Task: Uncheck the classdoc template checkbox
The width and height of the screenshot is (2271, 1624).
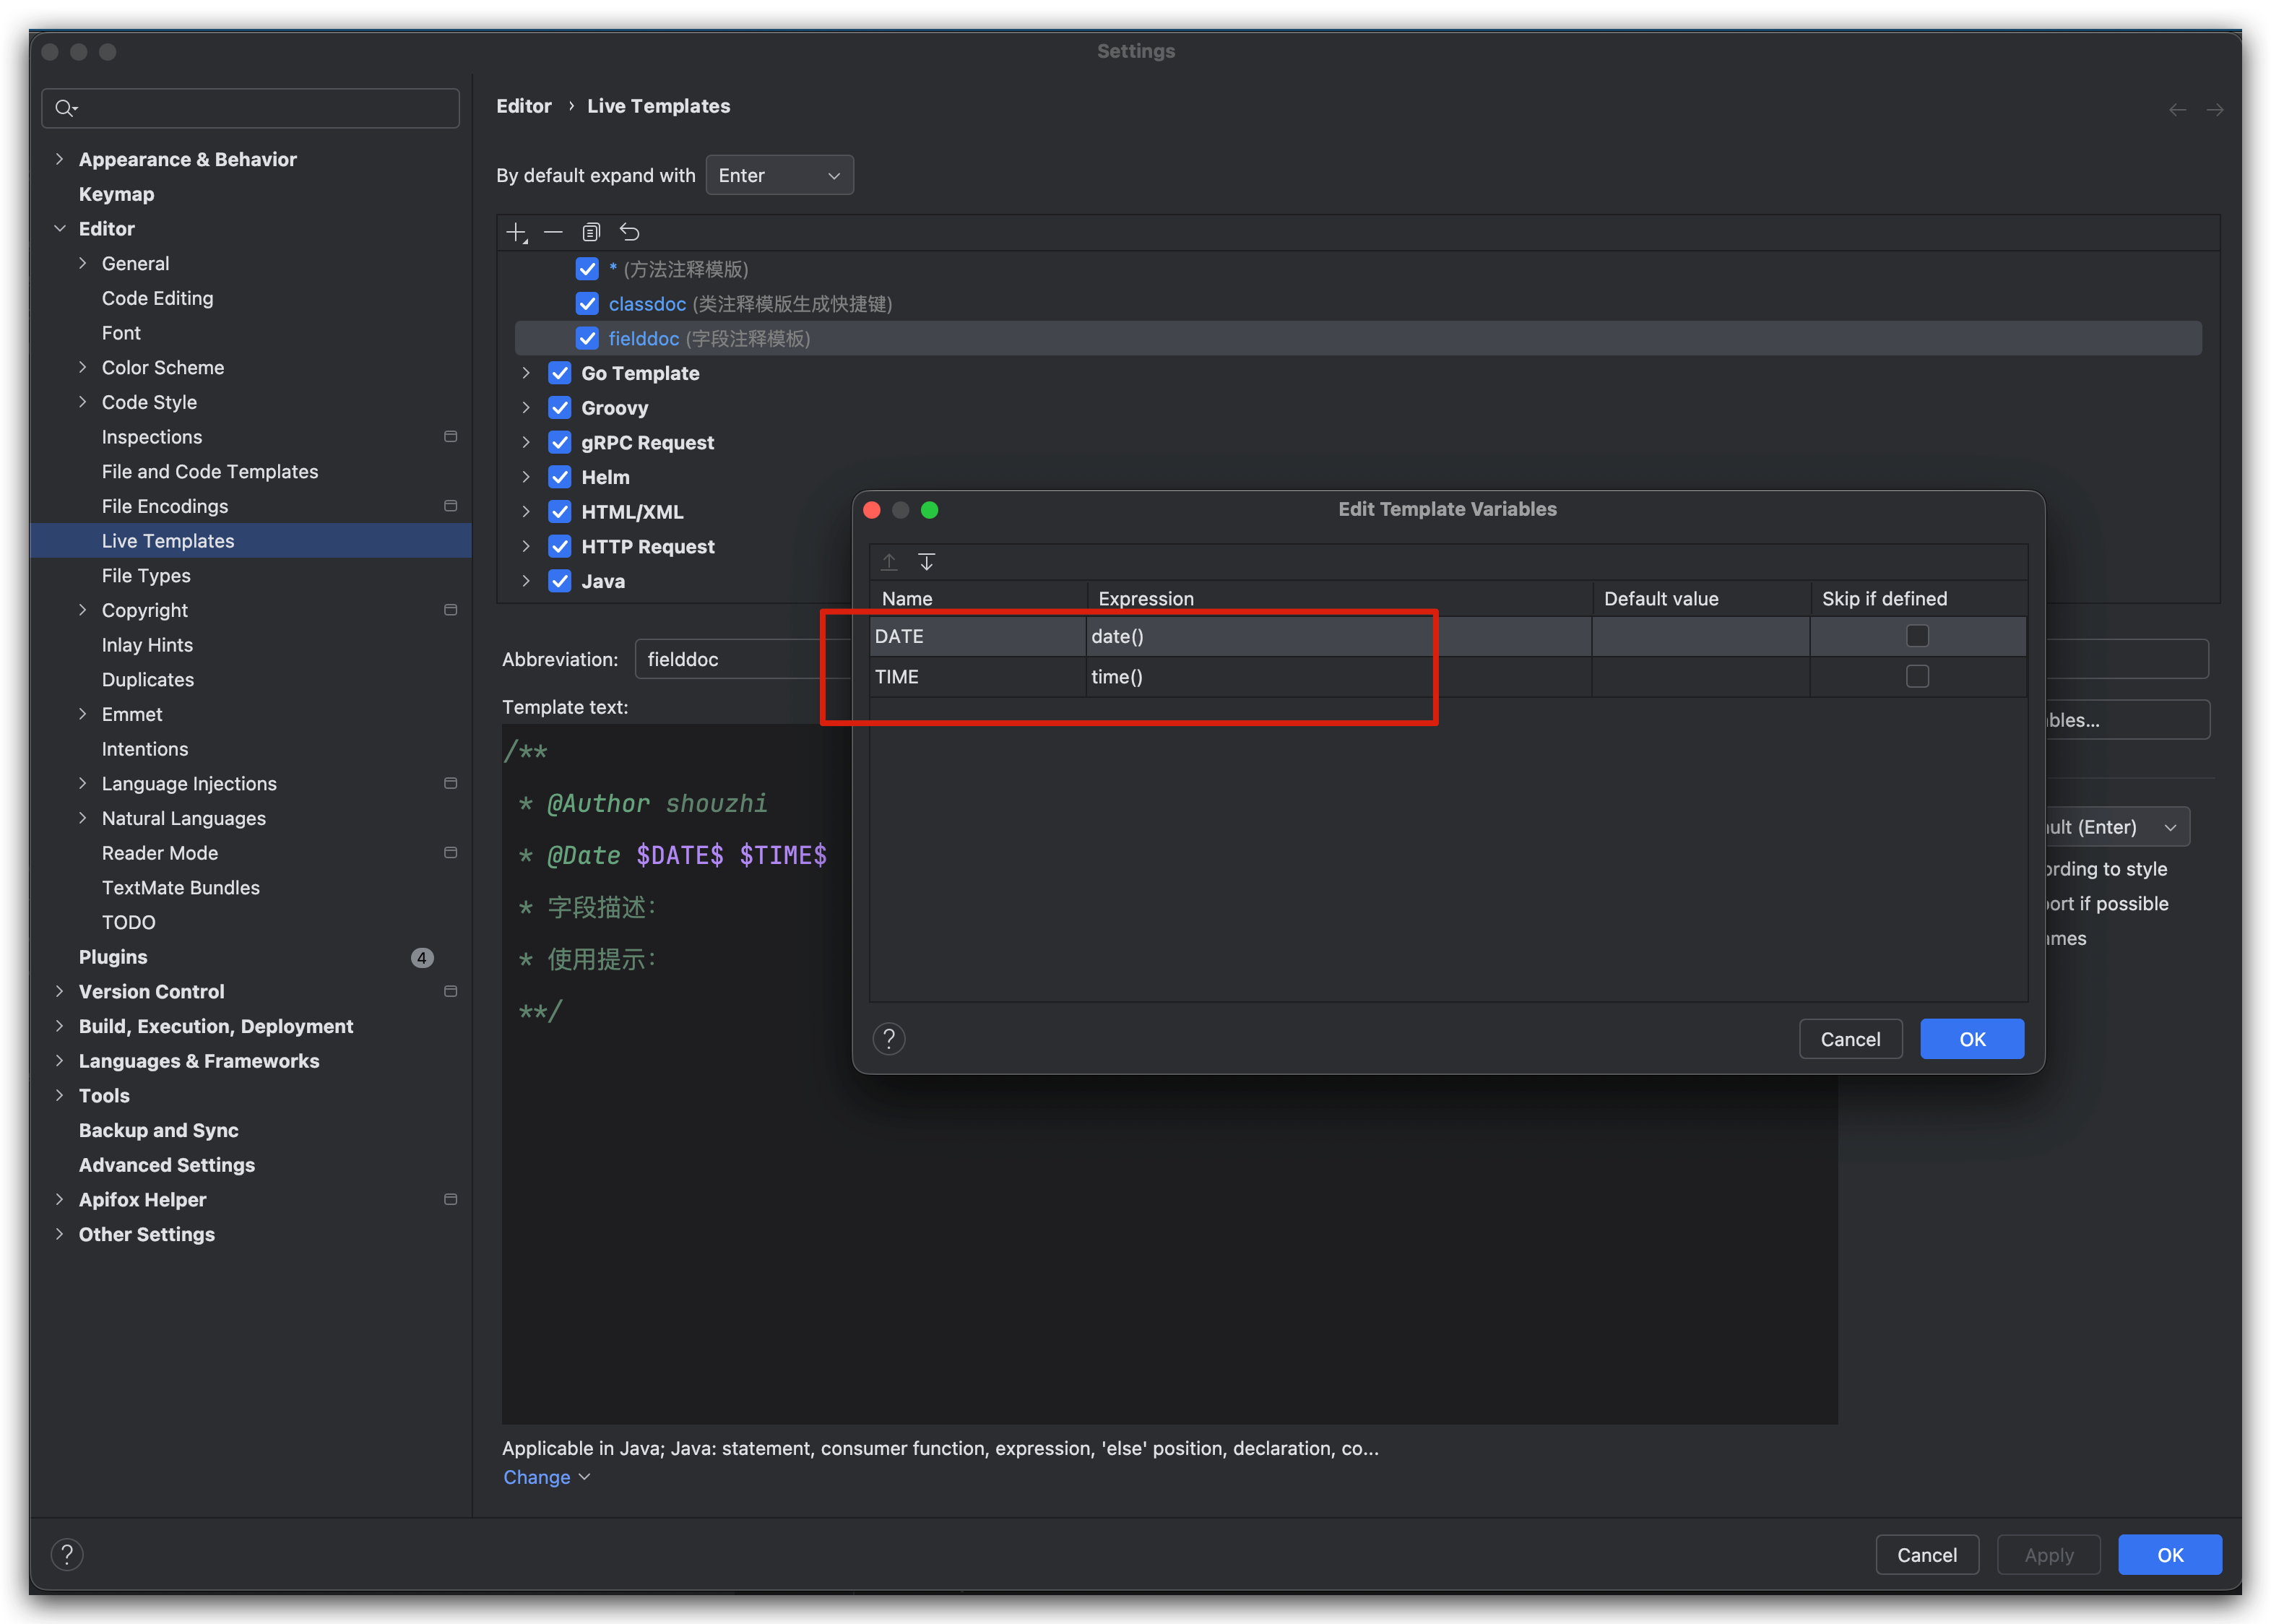Action: 587,304
